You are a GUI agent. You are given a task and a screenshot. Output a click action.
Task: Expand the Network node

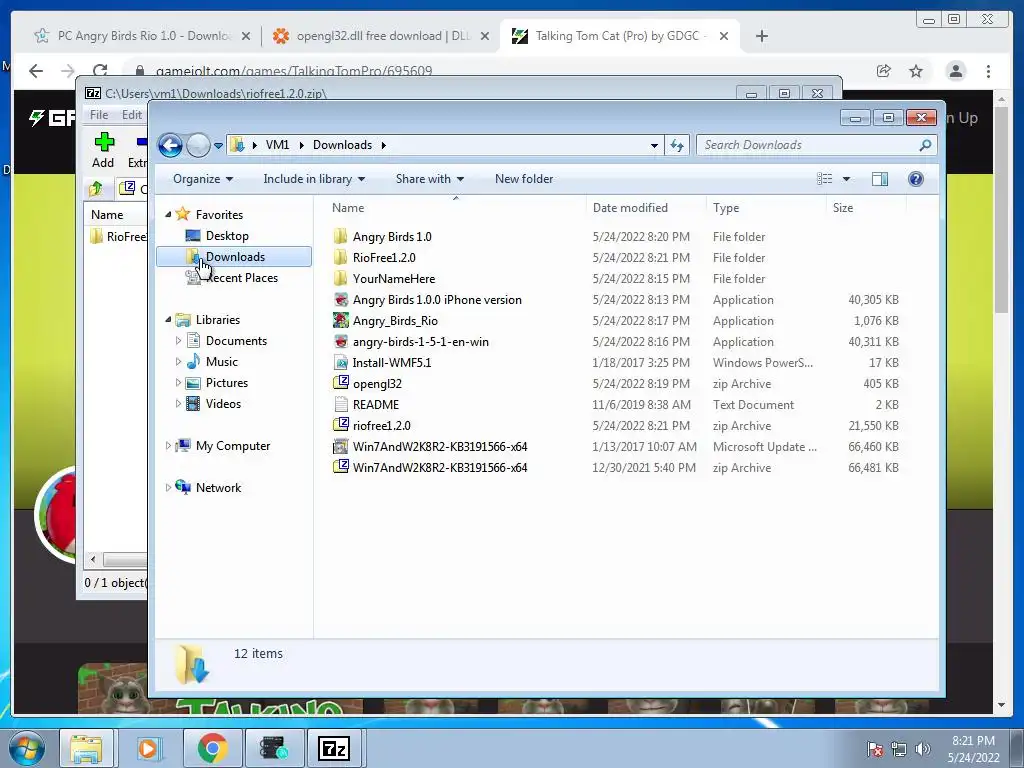pos(168,487)
